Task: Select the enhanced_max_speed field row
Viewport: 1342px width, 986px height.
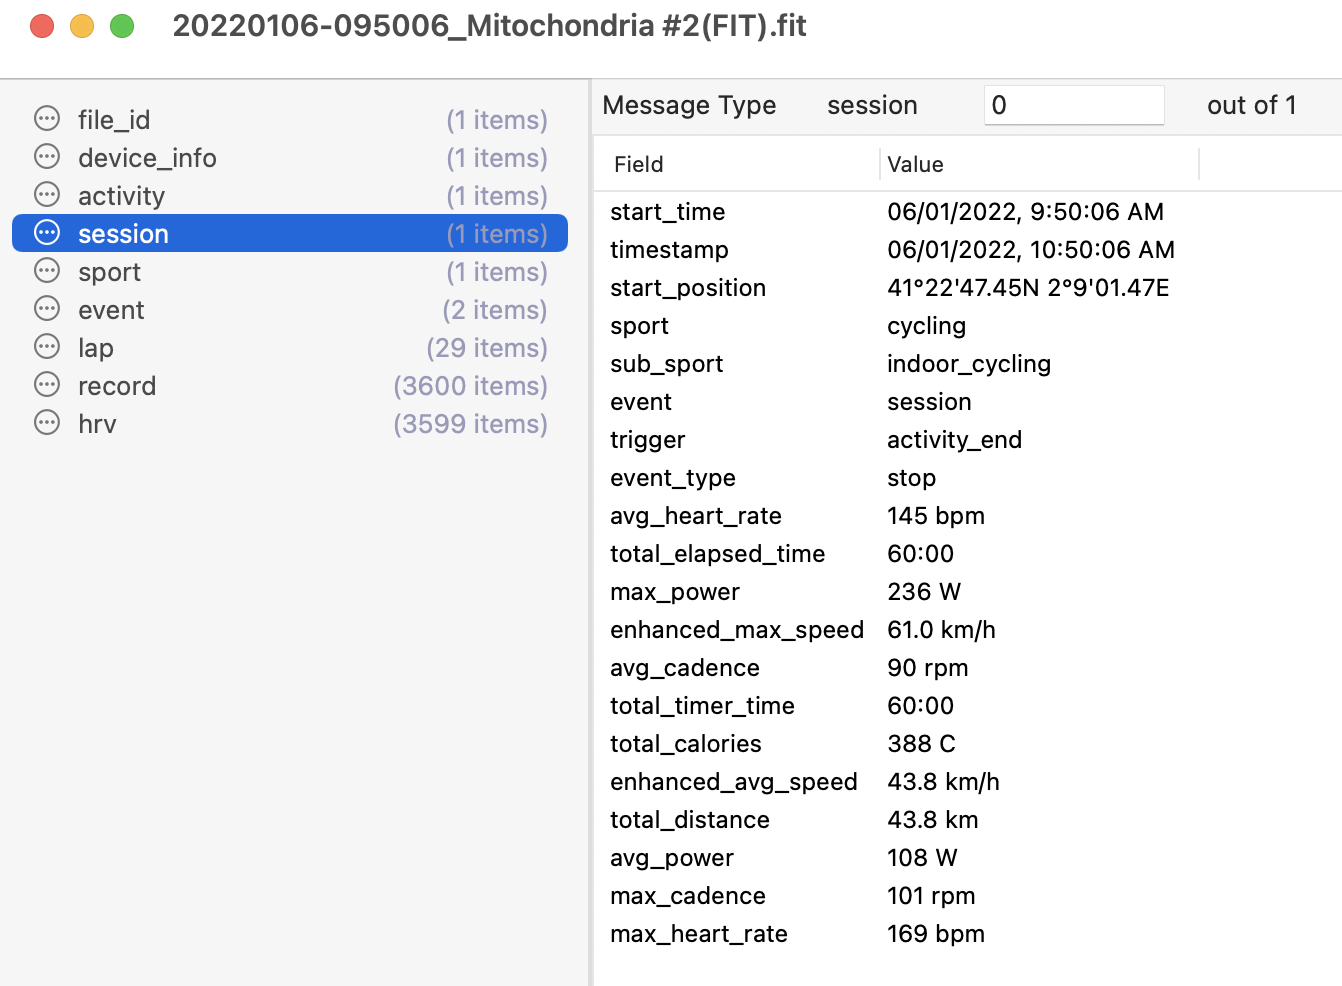Action: click(x=967, y=630)
